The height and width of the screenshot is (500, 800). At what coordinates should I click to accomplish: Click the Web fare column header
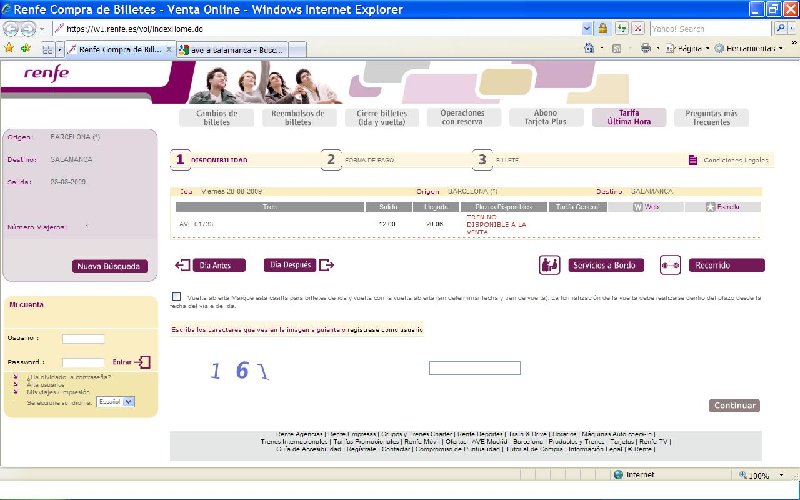(x=645, y=207)
